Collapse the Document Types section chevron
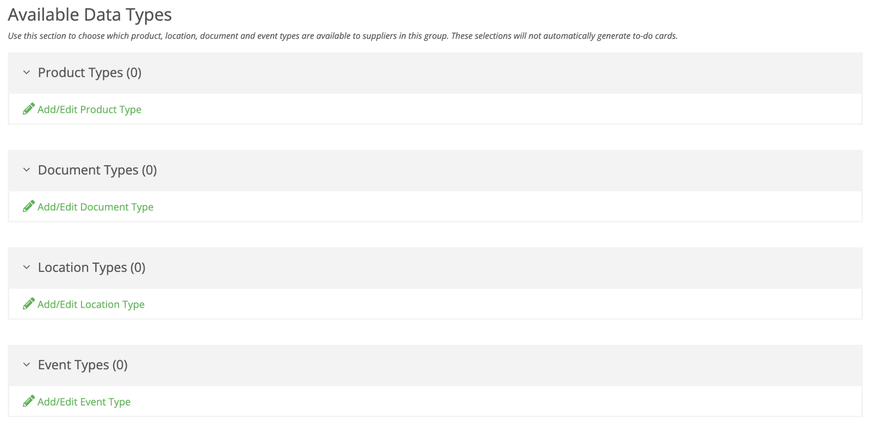 pyautogui.click(x=26, y=170)
